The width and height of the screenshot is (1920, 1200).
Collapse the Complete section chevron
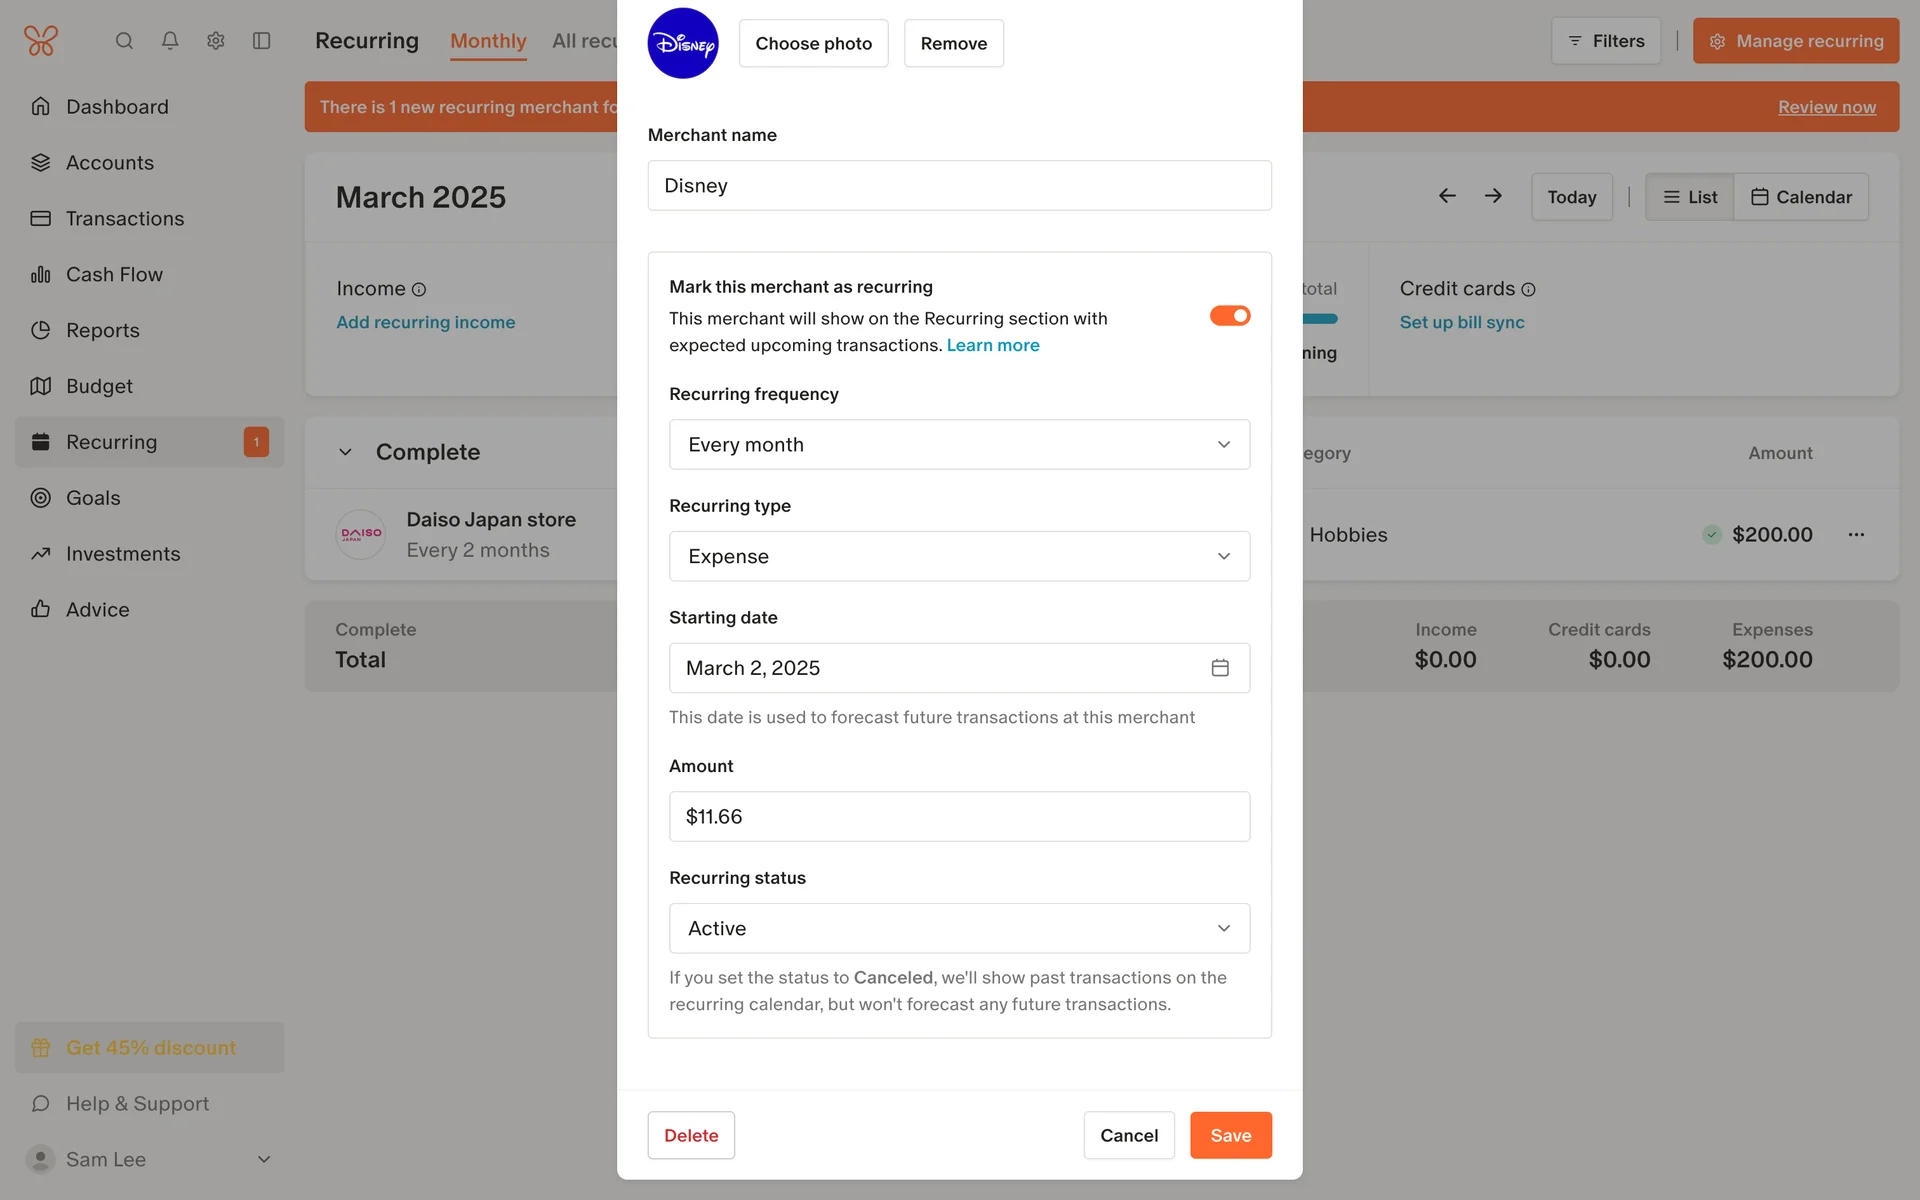[345, 452]
